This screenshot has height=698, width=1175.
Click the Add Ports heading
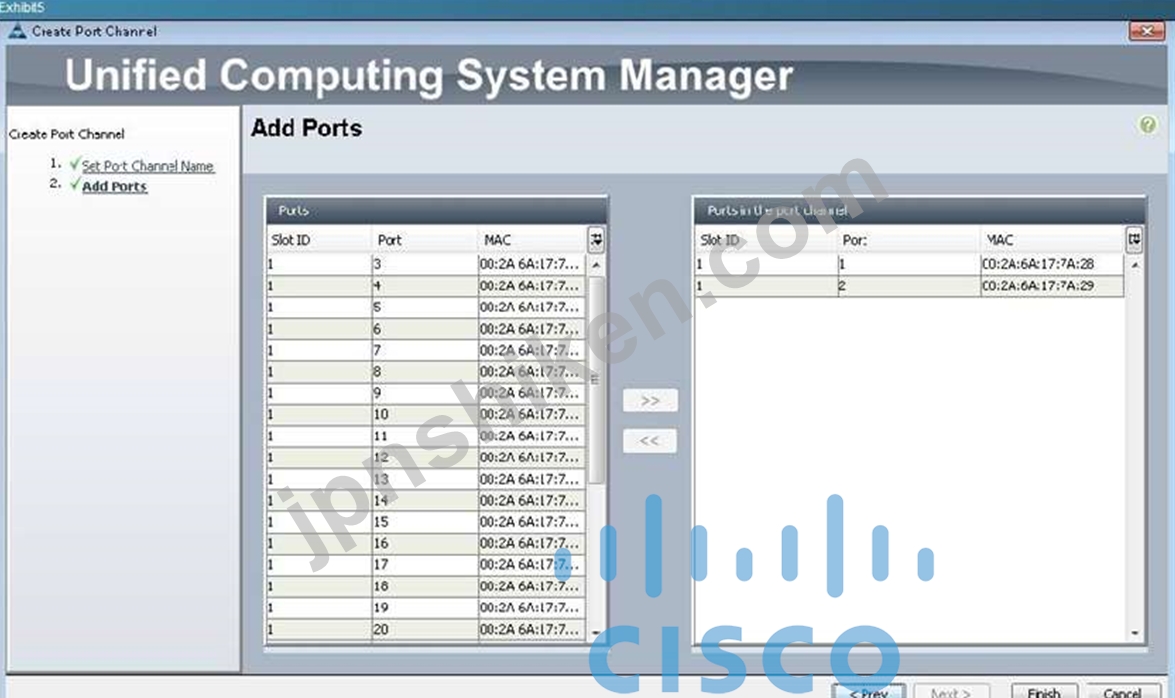[306, 128]
